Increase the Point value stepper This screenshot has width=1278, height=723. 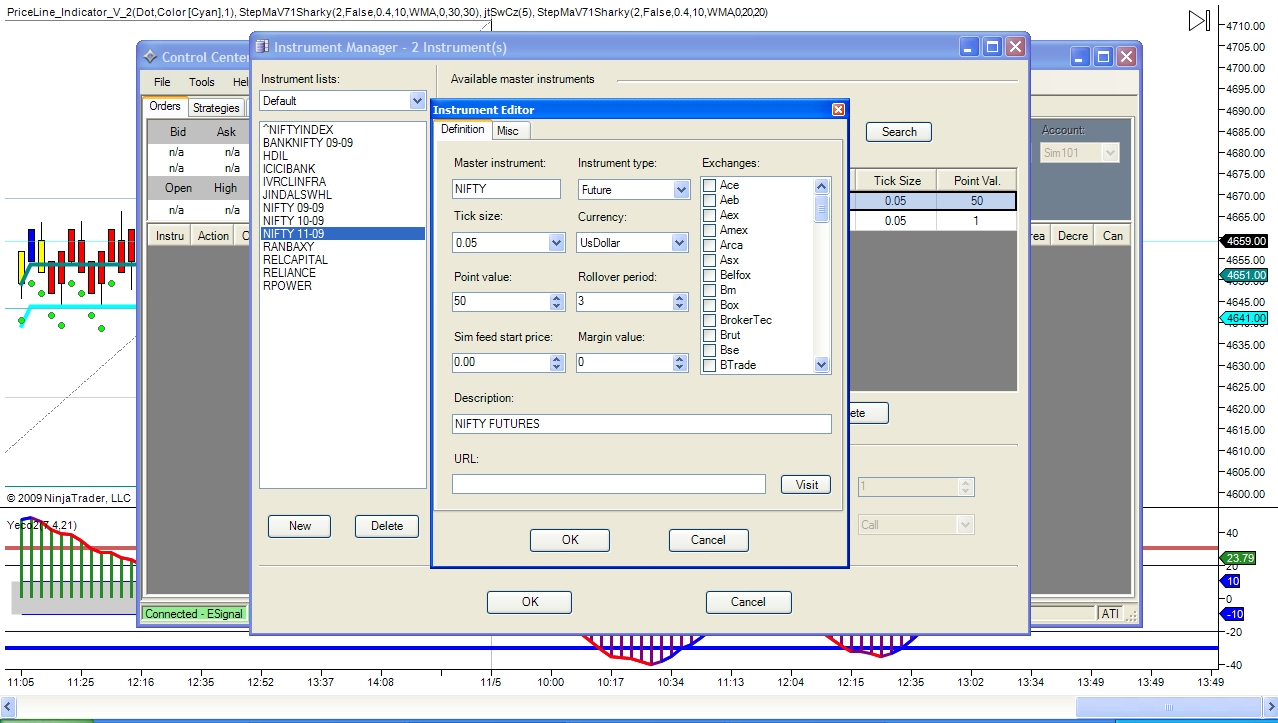[557, 297]
